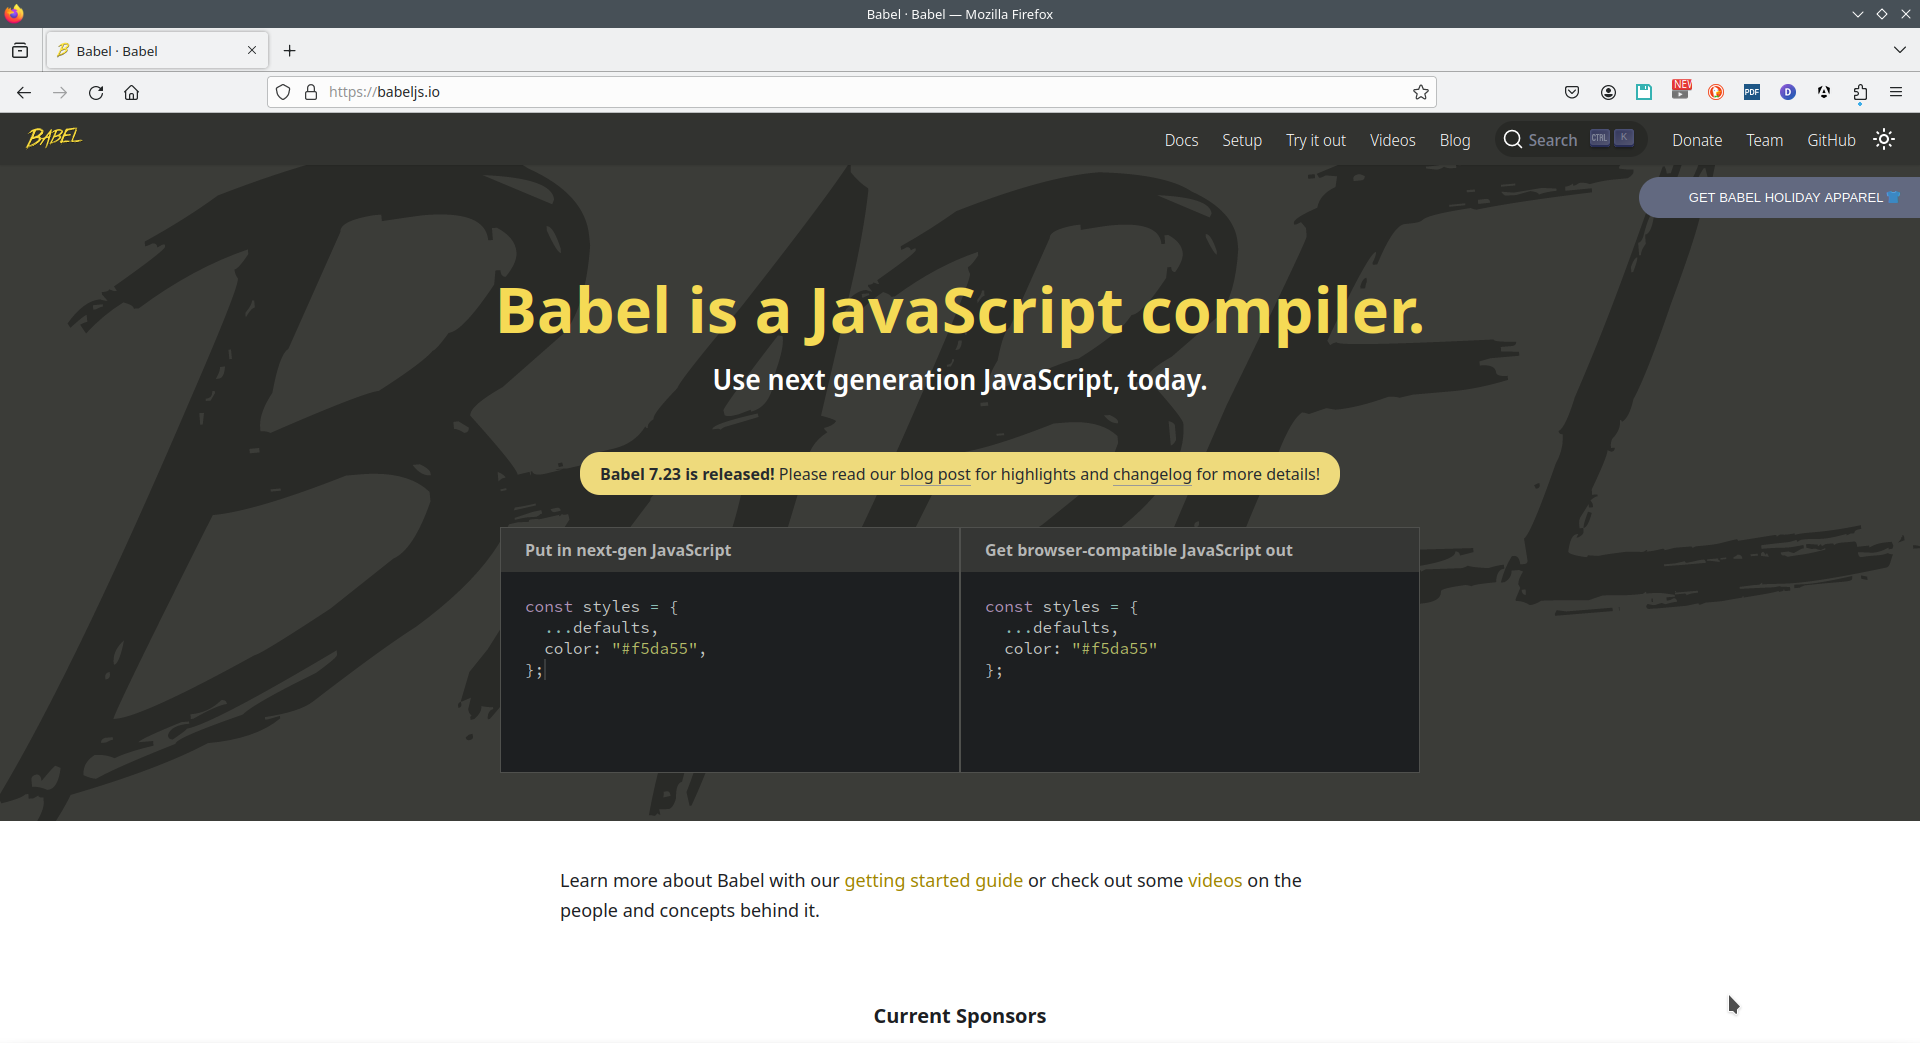Viewport: 1920px width, 1043px height.
Task: View site security padlock details
Action: tap(311, 92)
